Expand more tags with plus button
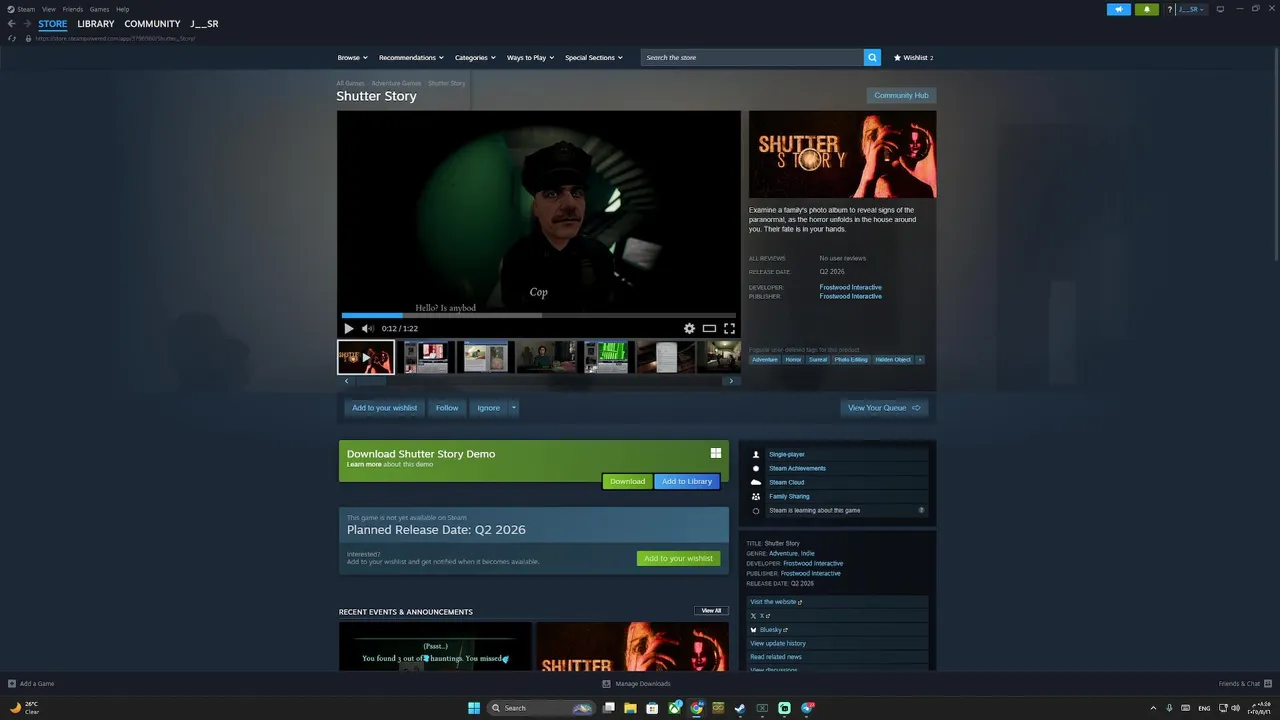1280x720 pixels. (x=920, y=359)
